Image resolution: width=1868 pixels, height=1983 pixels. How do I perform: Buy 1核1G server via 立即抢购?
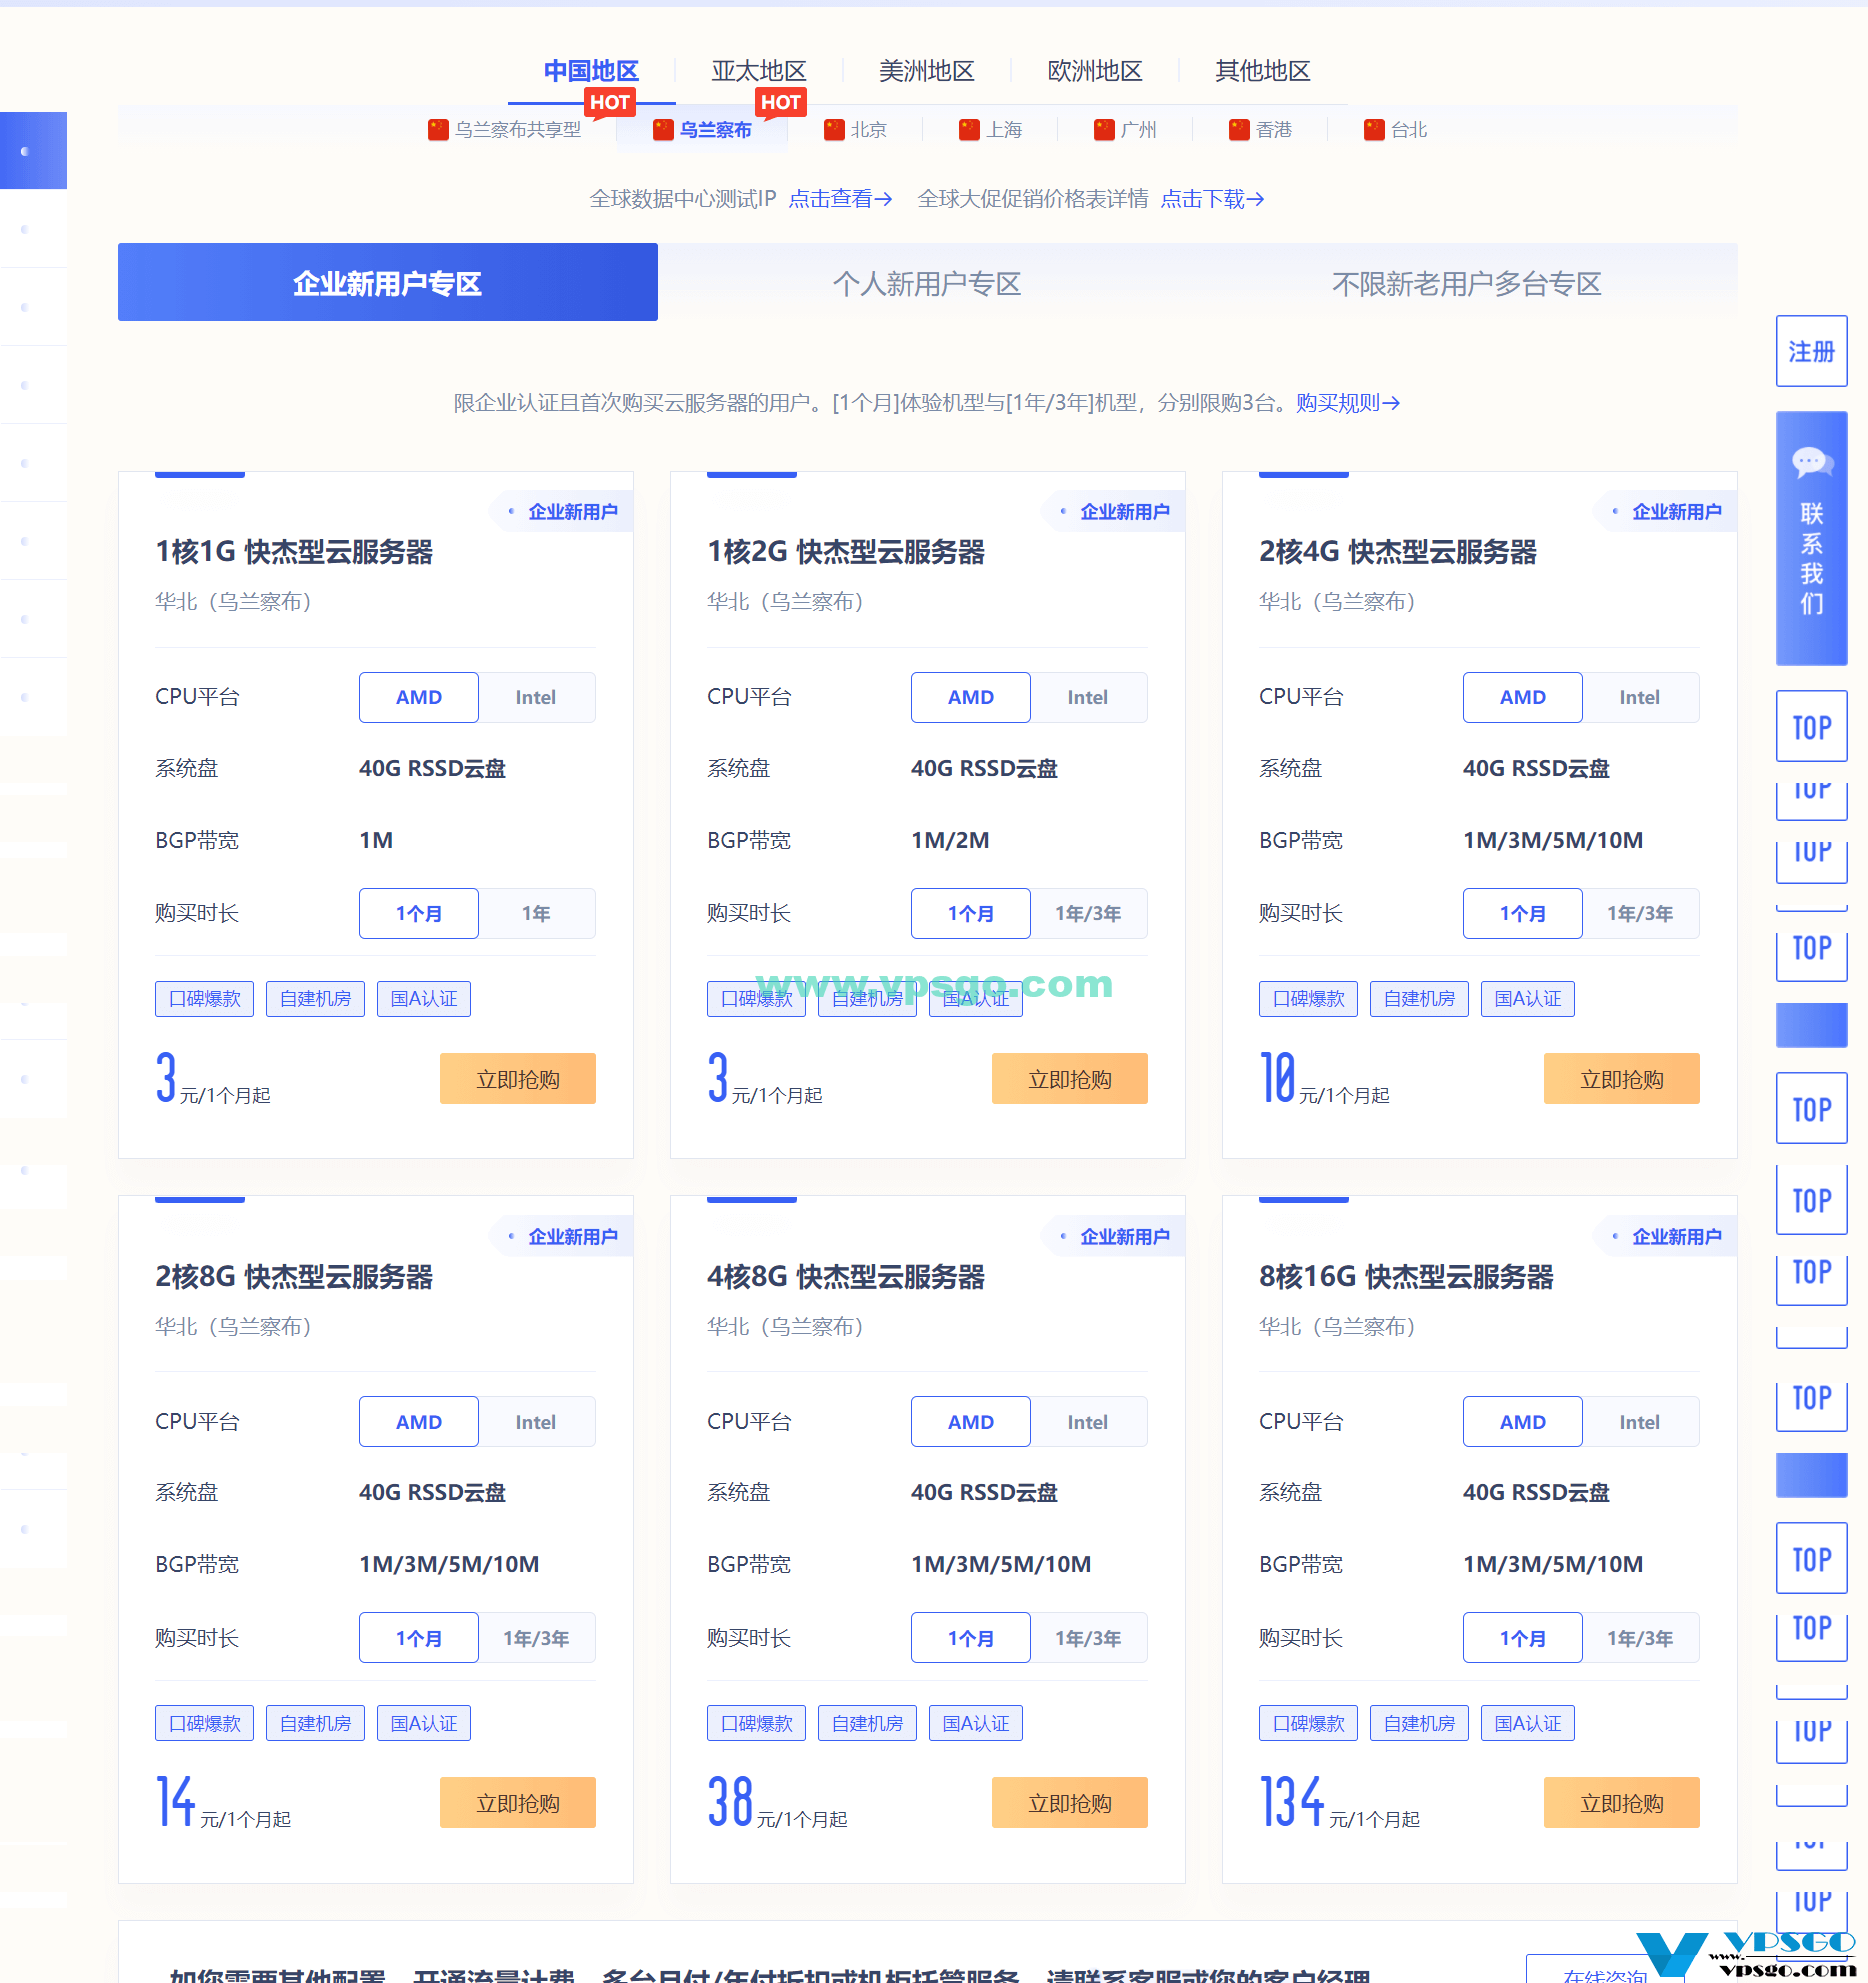518,1079
